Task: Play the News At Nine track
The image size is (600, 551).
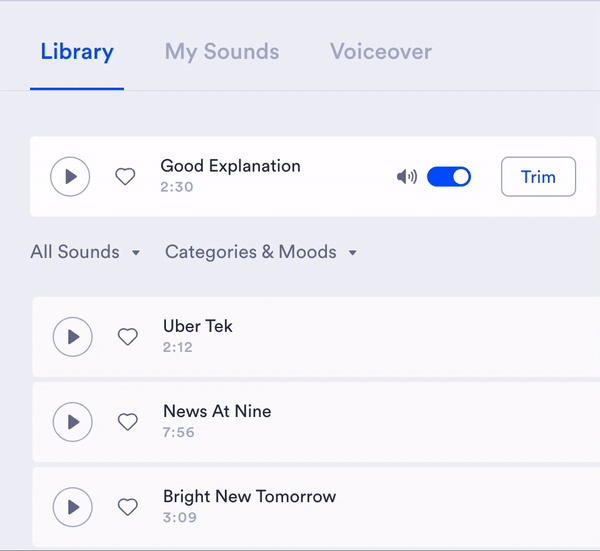Action: click(x=72, y=422)
